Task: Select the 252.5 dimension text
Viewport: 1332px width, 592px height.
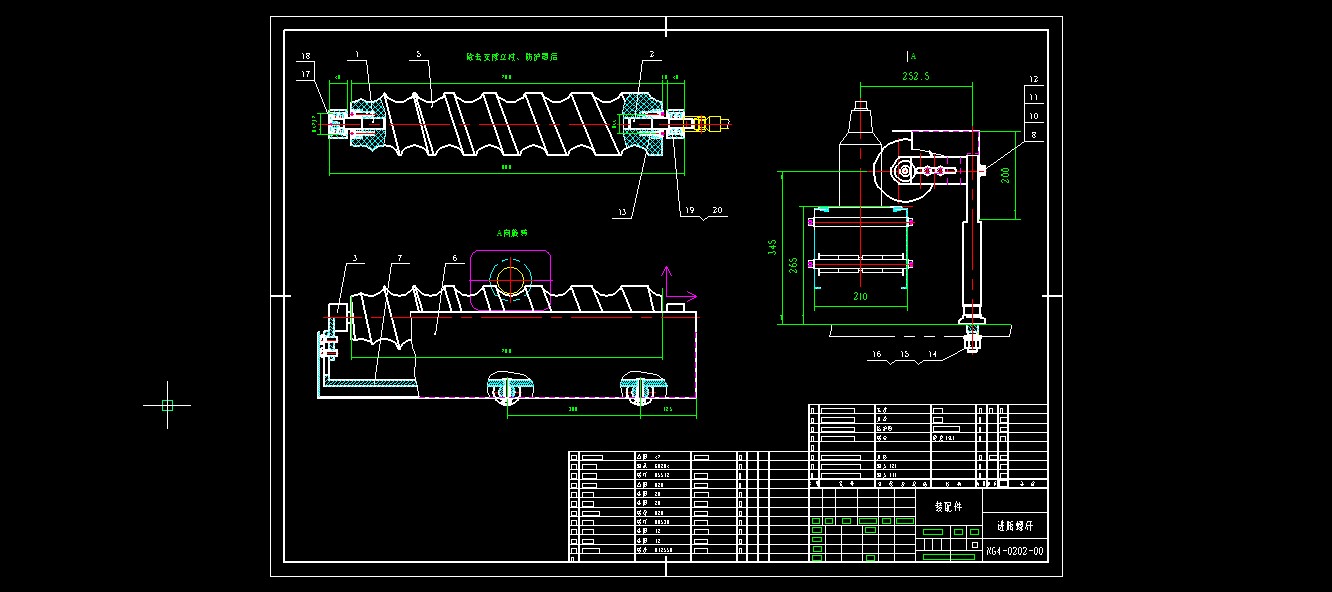Action: (x=917, y=76)
